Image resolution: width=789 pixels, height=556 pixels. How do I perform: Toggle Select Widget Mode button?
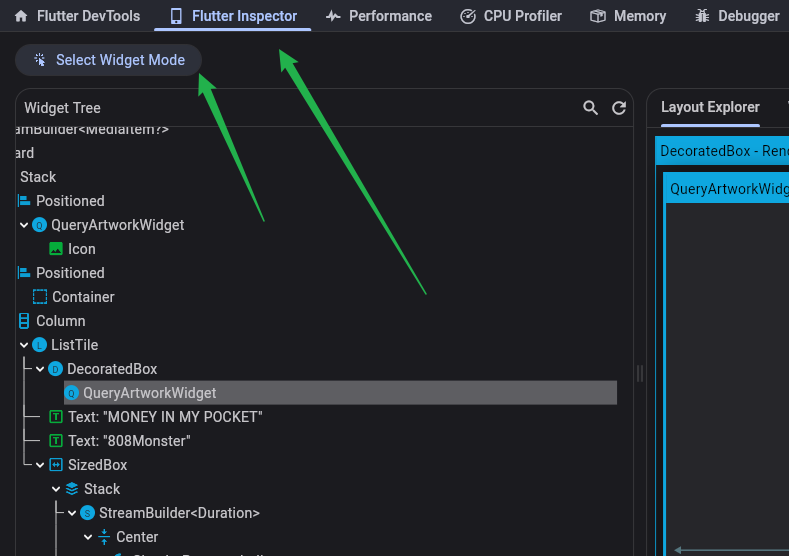(x=109, y=60)
